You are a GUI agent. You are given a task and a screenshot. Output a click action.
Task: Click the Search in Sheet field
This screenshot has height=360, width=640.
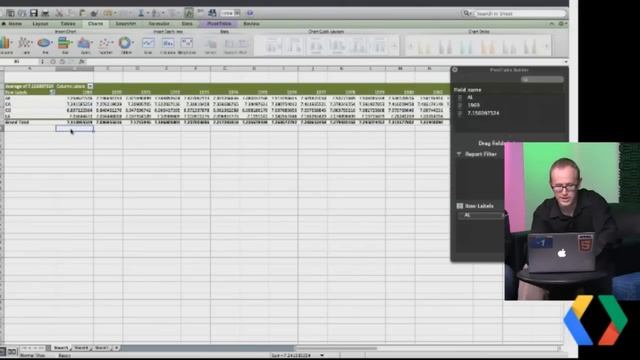coord(519,13)
